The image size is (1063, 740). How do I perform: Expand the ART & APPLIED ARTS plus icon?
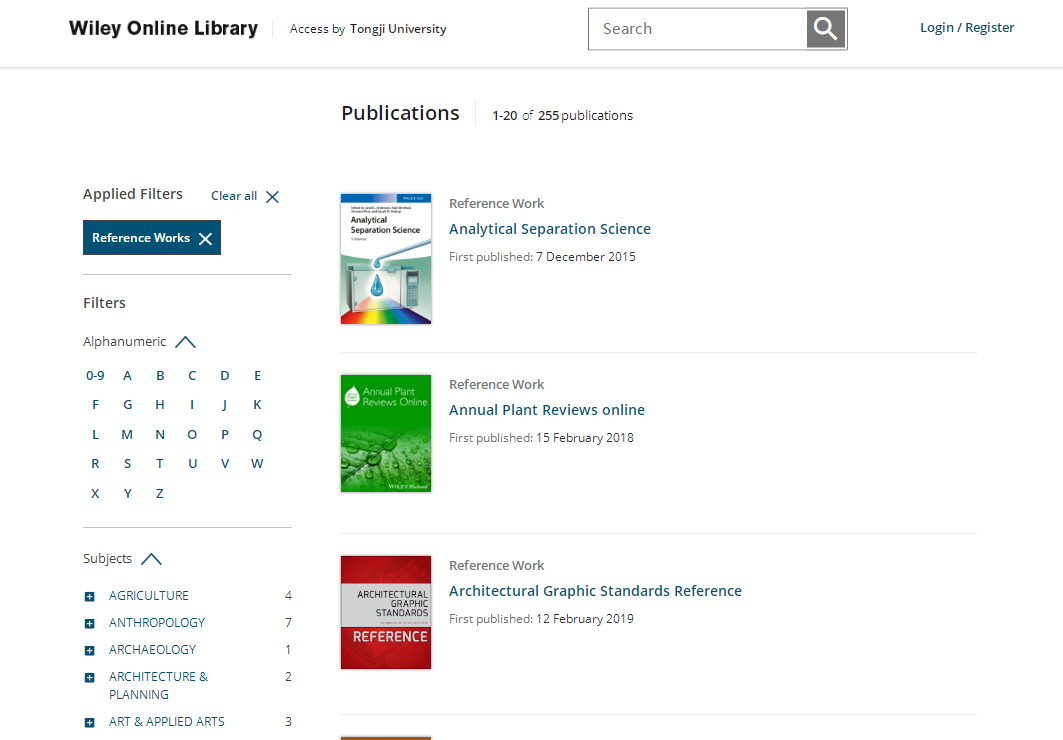tap(89, 722)
